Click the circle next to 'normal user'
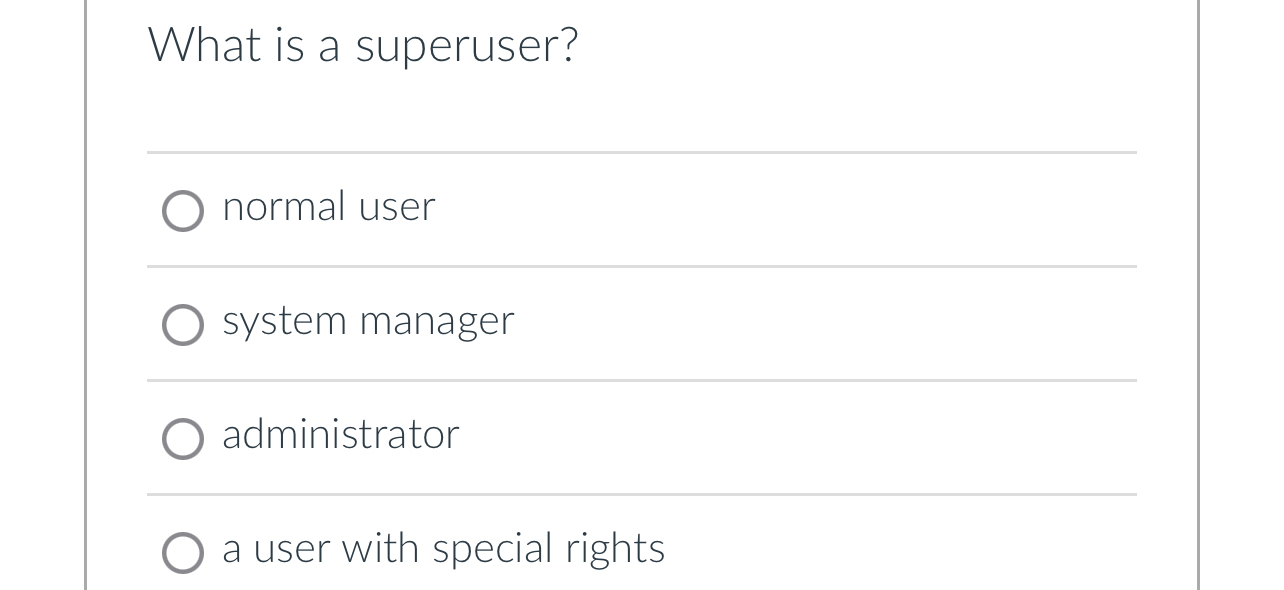The image size is (1284, 590). (x=182, y=211)
